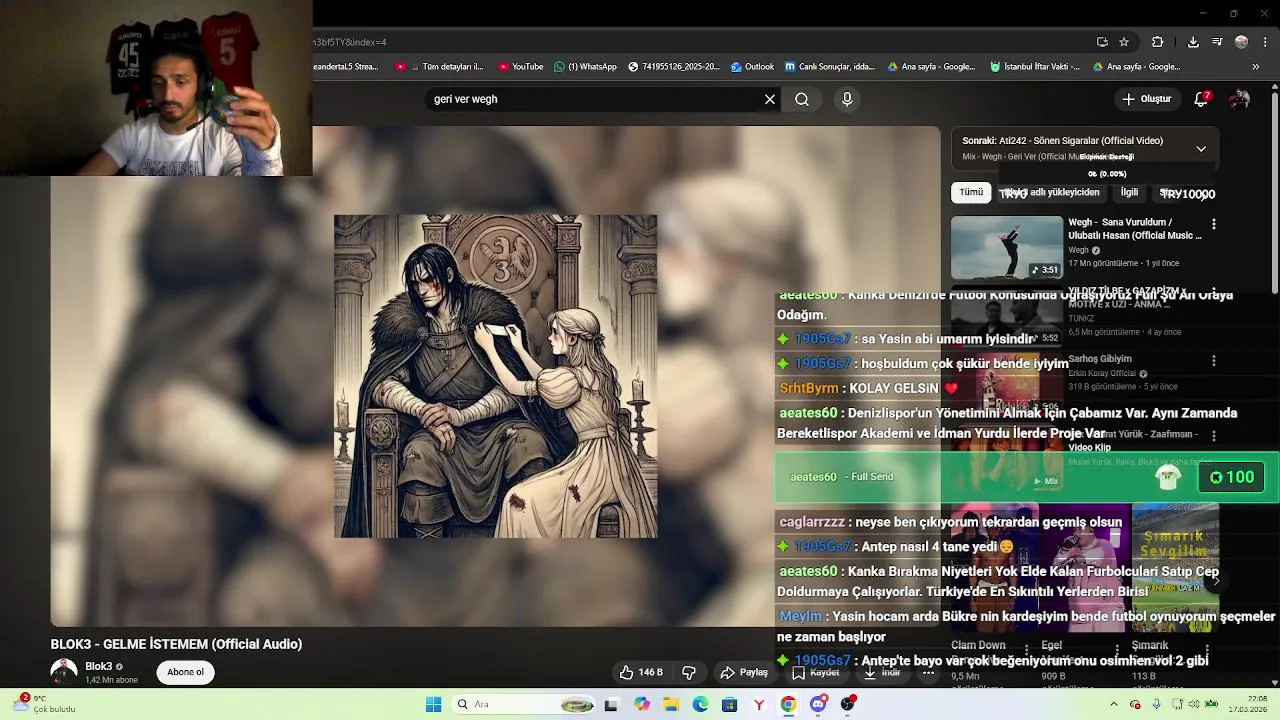The height and width of the screenshot is (720, 1280).
Task: Open Blok3 channel name
Action: click(x=99, y=666)
